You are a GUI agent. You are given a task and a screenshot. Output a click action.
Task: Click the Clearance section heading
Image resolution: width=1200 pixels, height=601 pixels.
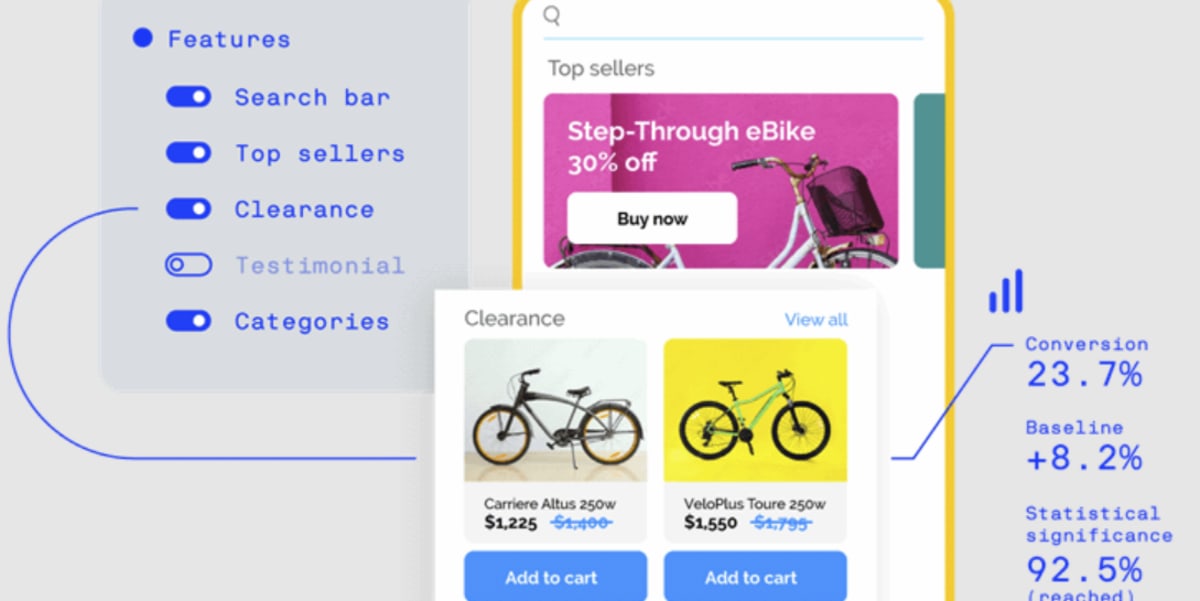point(515,318)
